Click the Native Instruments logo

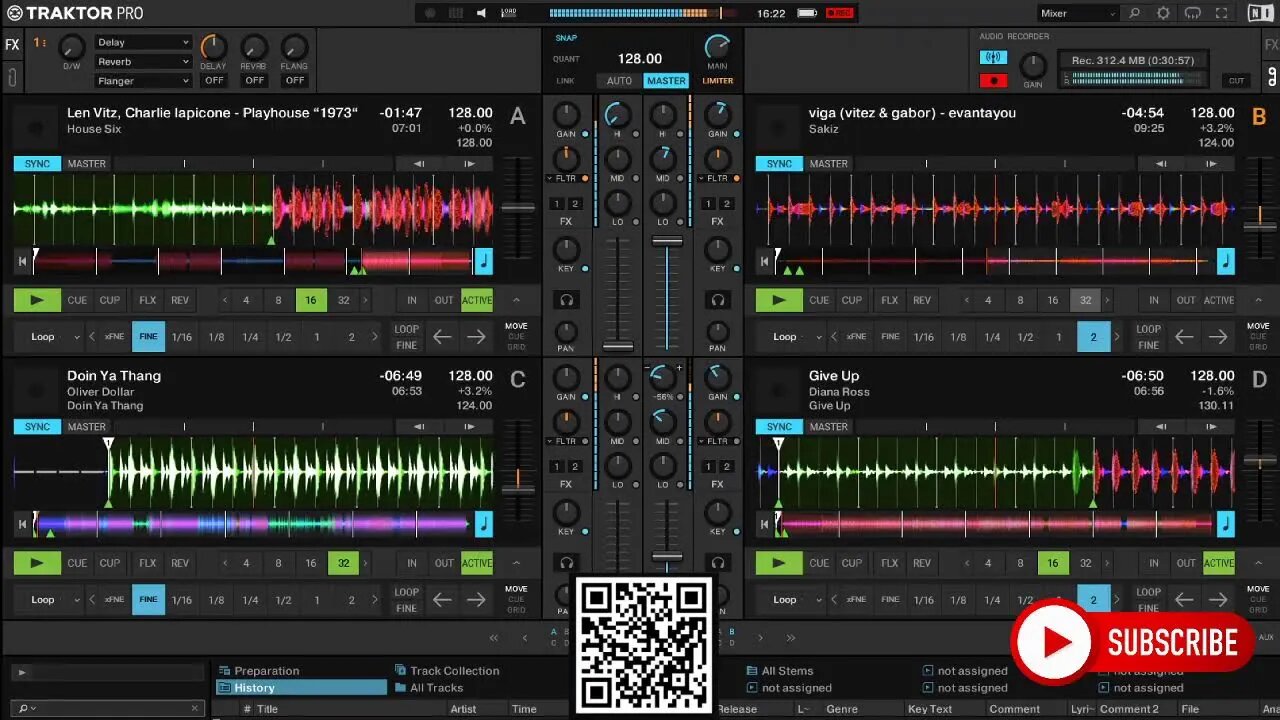click(1261, 13)
